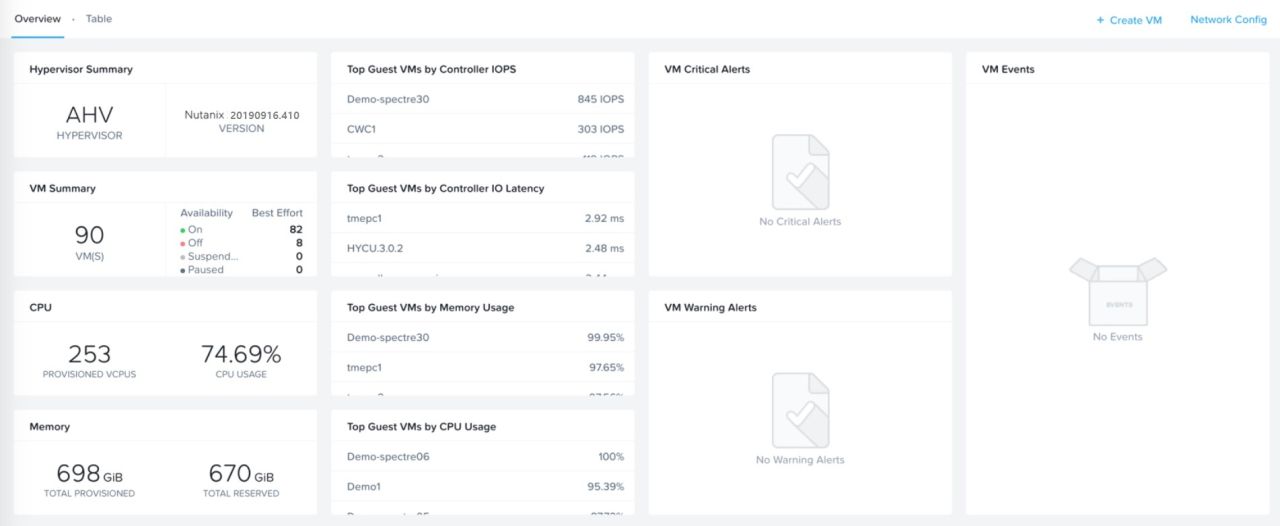
Task: Select the Overview tab
Action: 37,19
